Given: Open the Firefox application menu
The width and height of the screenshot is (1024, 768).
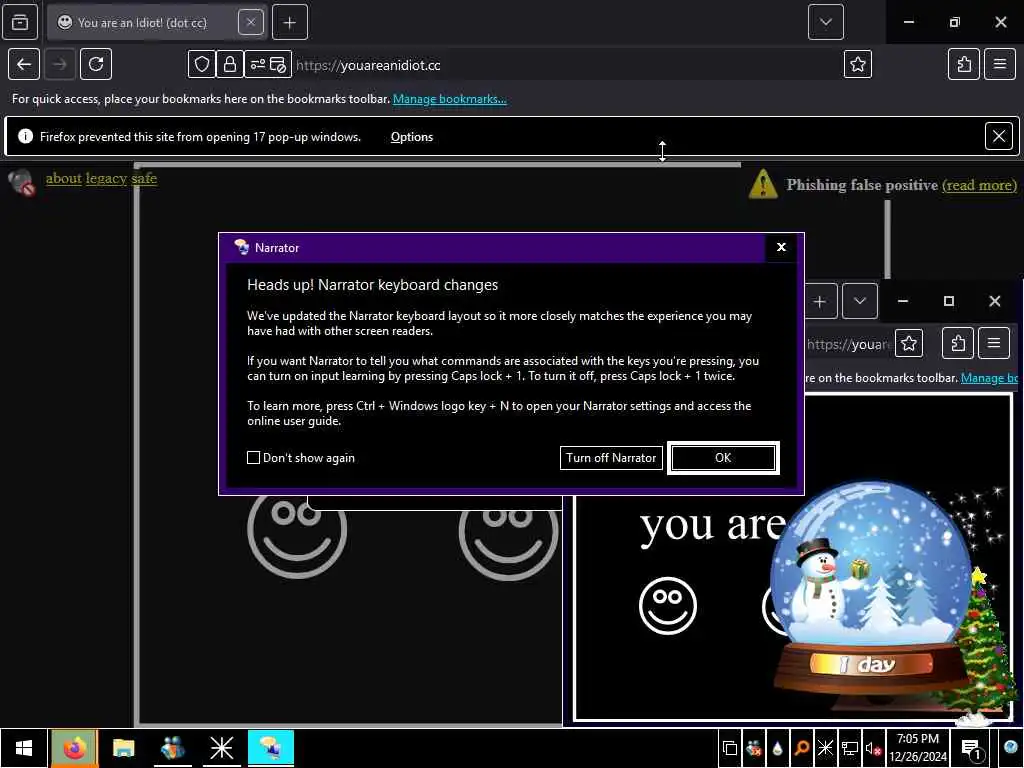Looking at the screenshot, I should (999, 64).
